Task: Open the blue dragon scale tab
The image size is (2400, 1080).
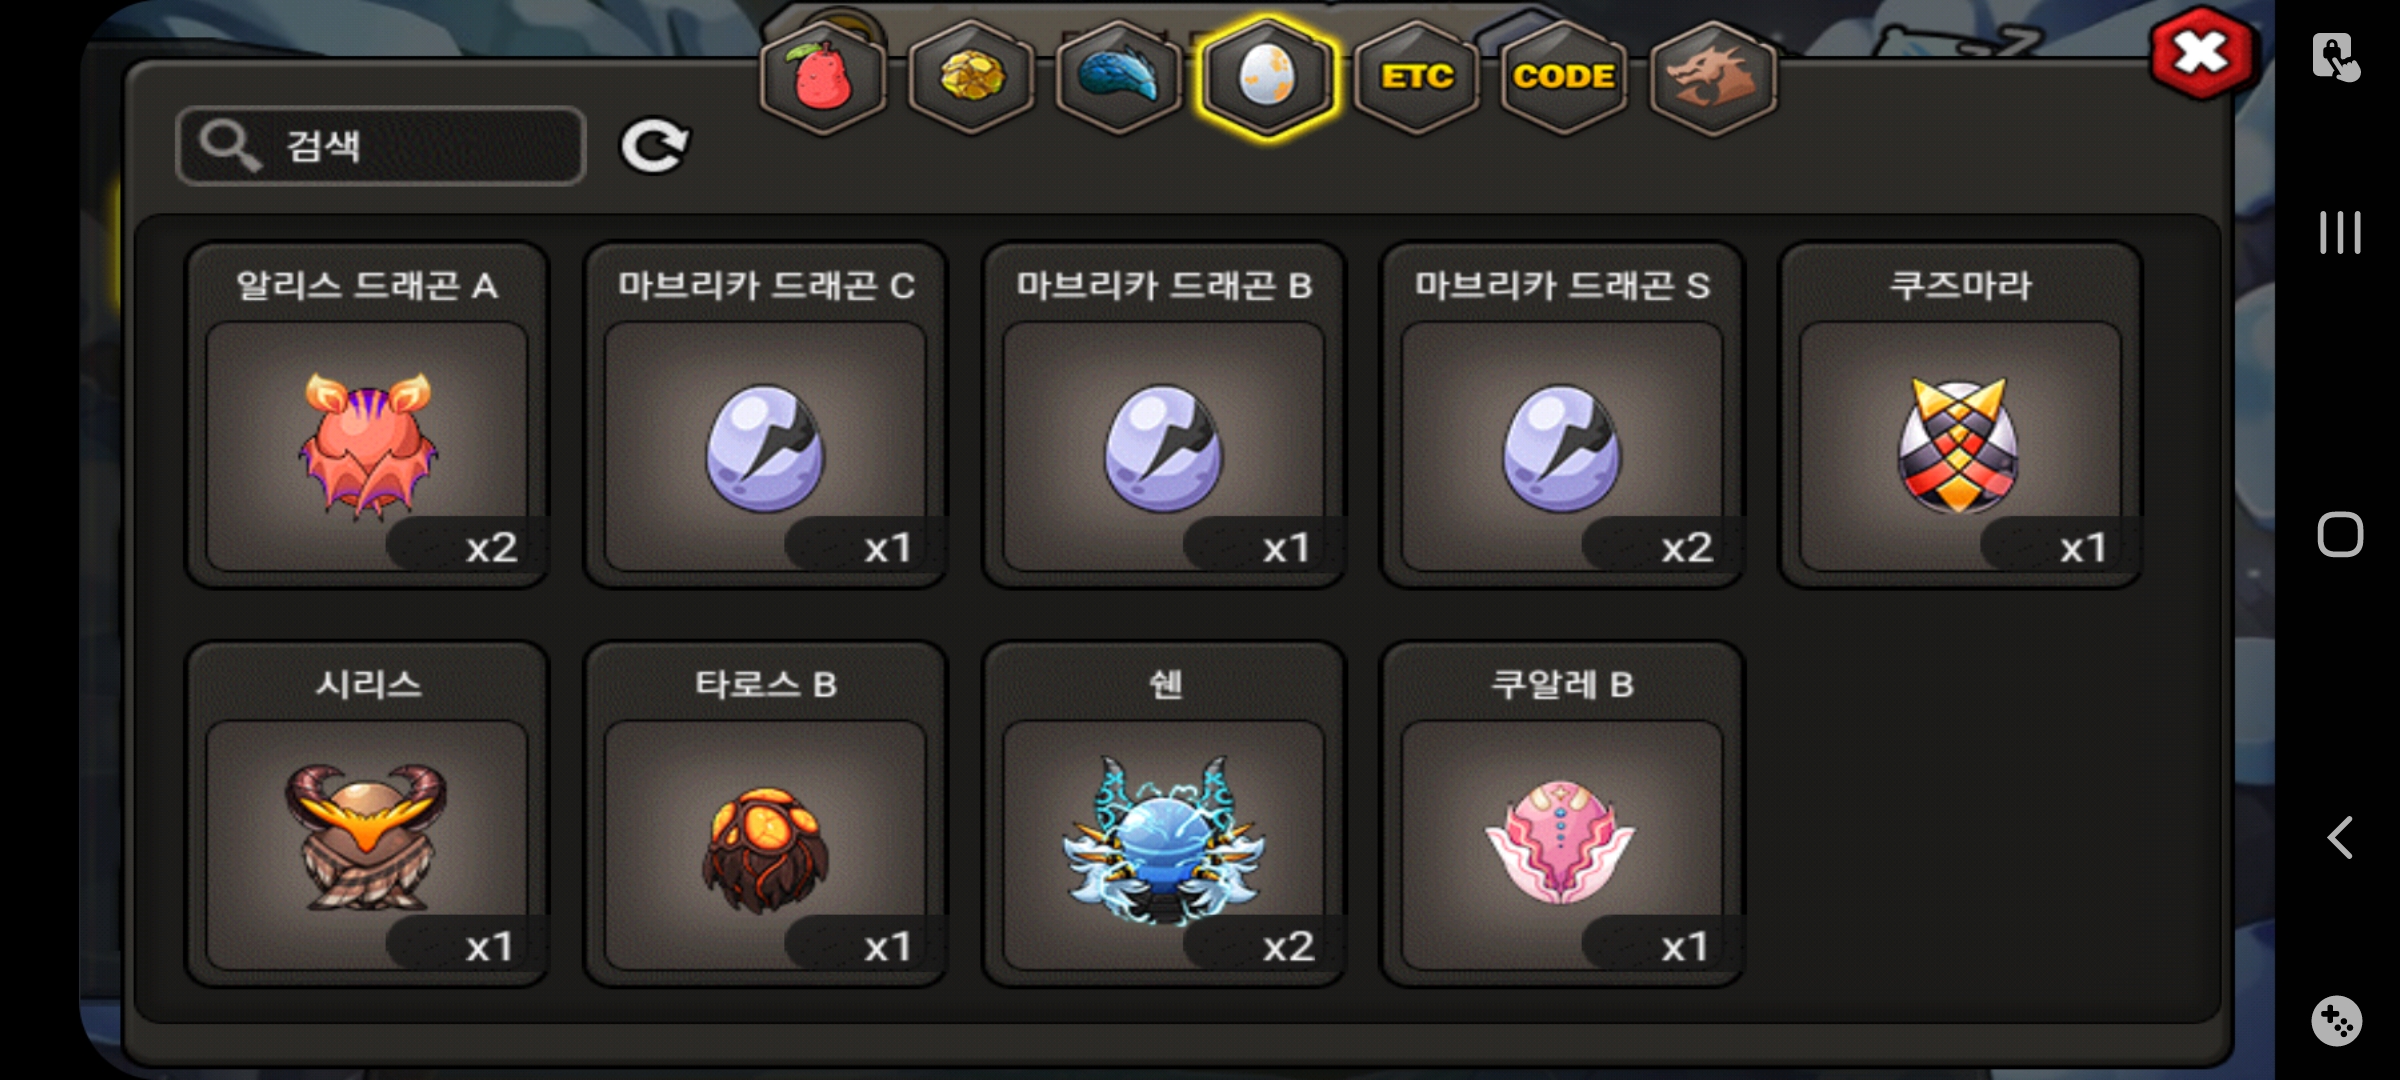Action: (x=1119, y=77)
